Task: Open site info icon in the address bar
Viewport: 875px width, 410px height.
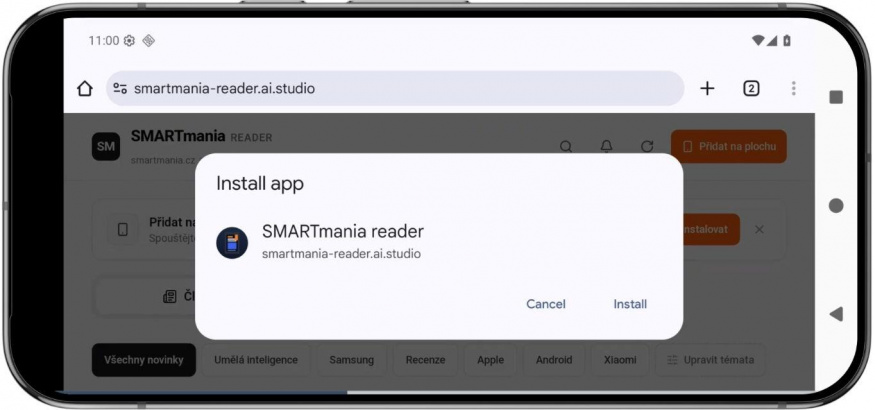Action: pyautogui.click(x=120, y=88)
